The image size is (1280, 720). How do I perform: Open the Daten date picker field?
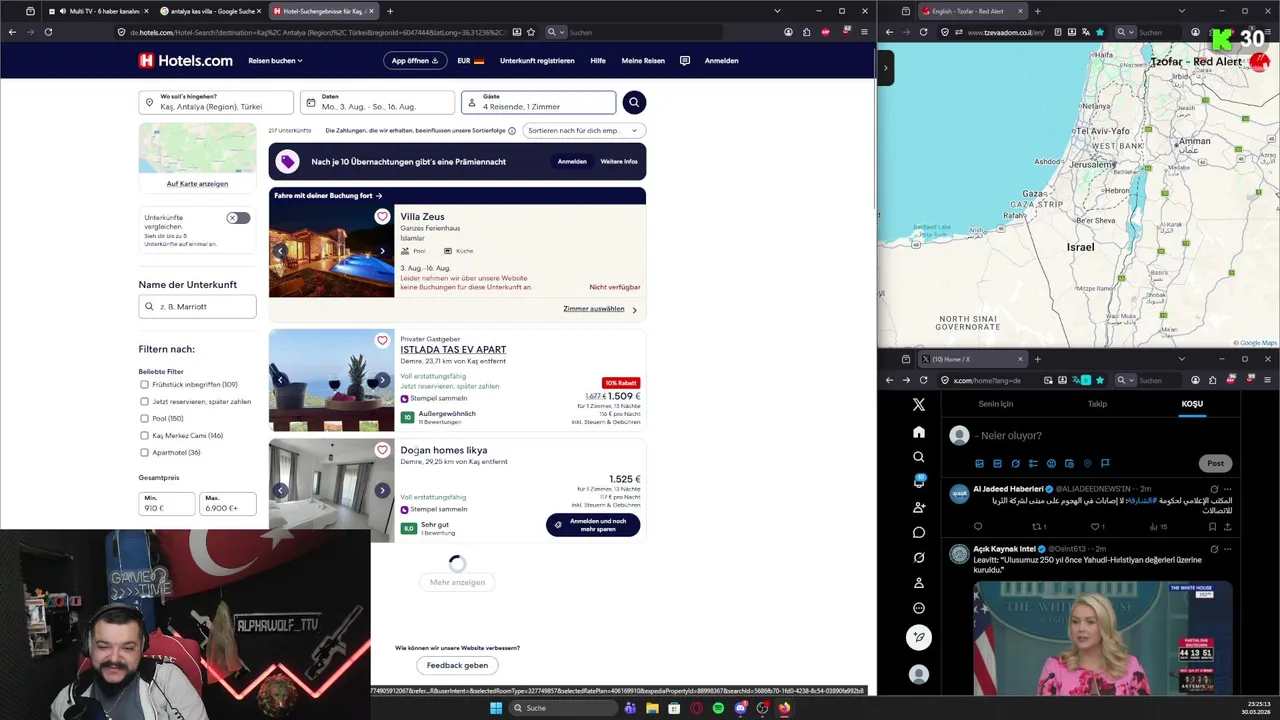(377, 102)
